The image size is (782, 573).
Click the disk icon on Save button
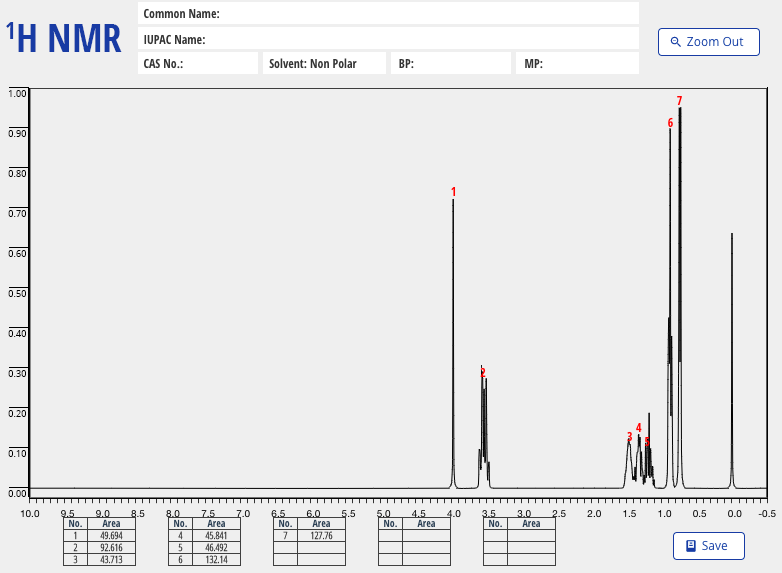[691, 546]
